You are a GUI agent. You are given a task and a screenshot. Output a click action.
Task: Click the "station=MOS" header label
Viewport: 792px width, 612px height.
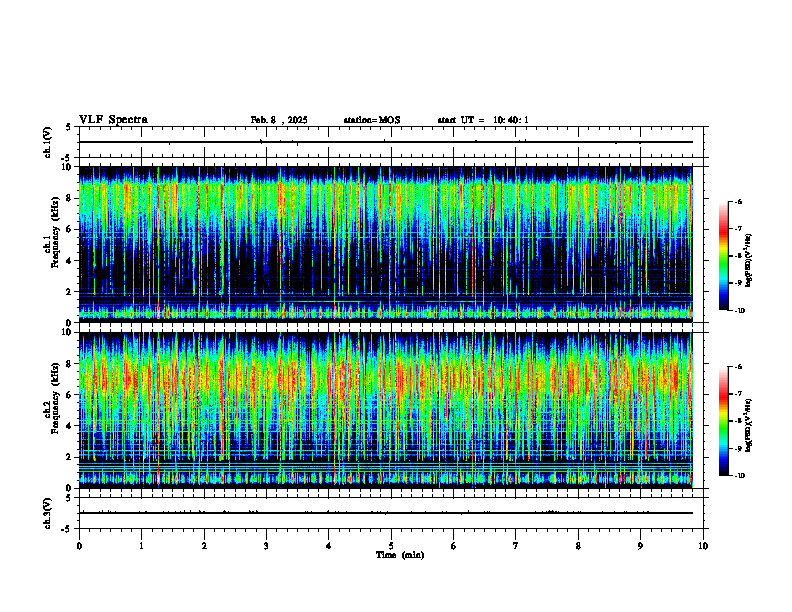tap(372, 120)
